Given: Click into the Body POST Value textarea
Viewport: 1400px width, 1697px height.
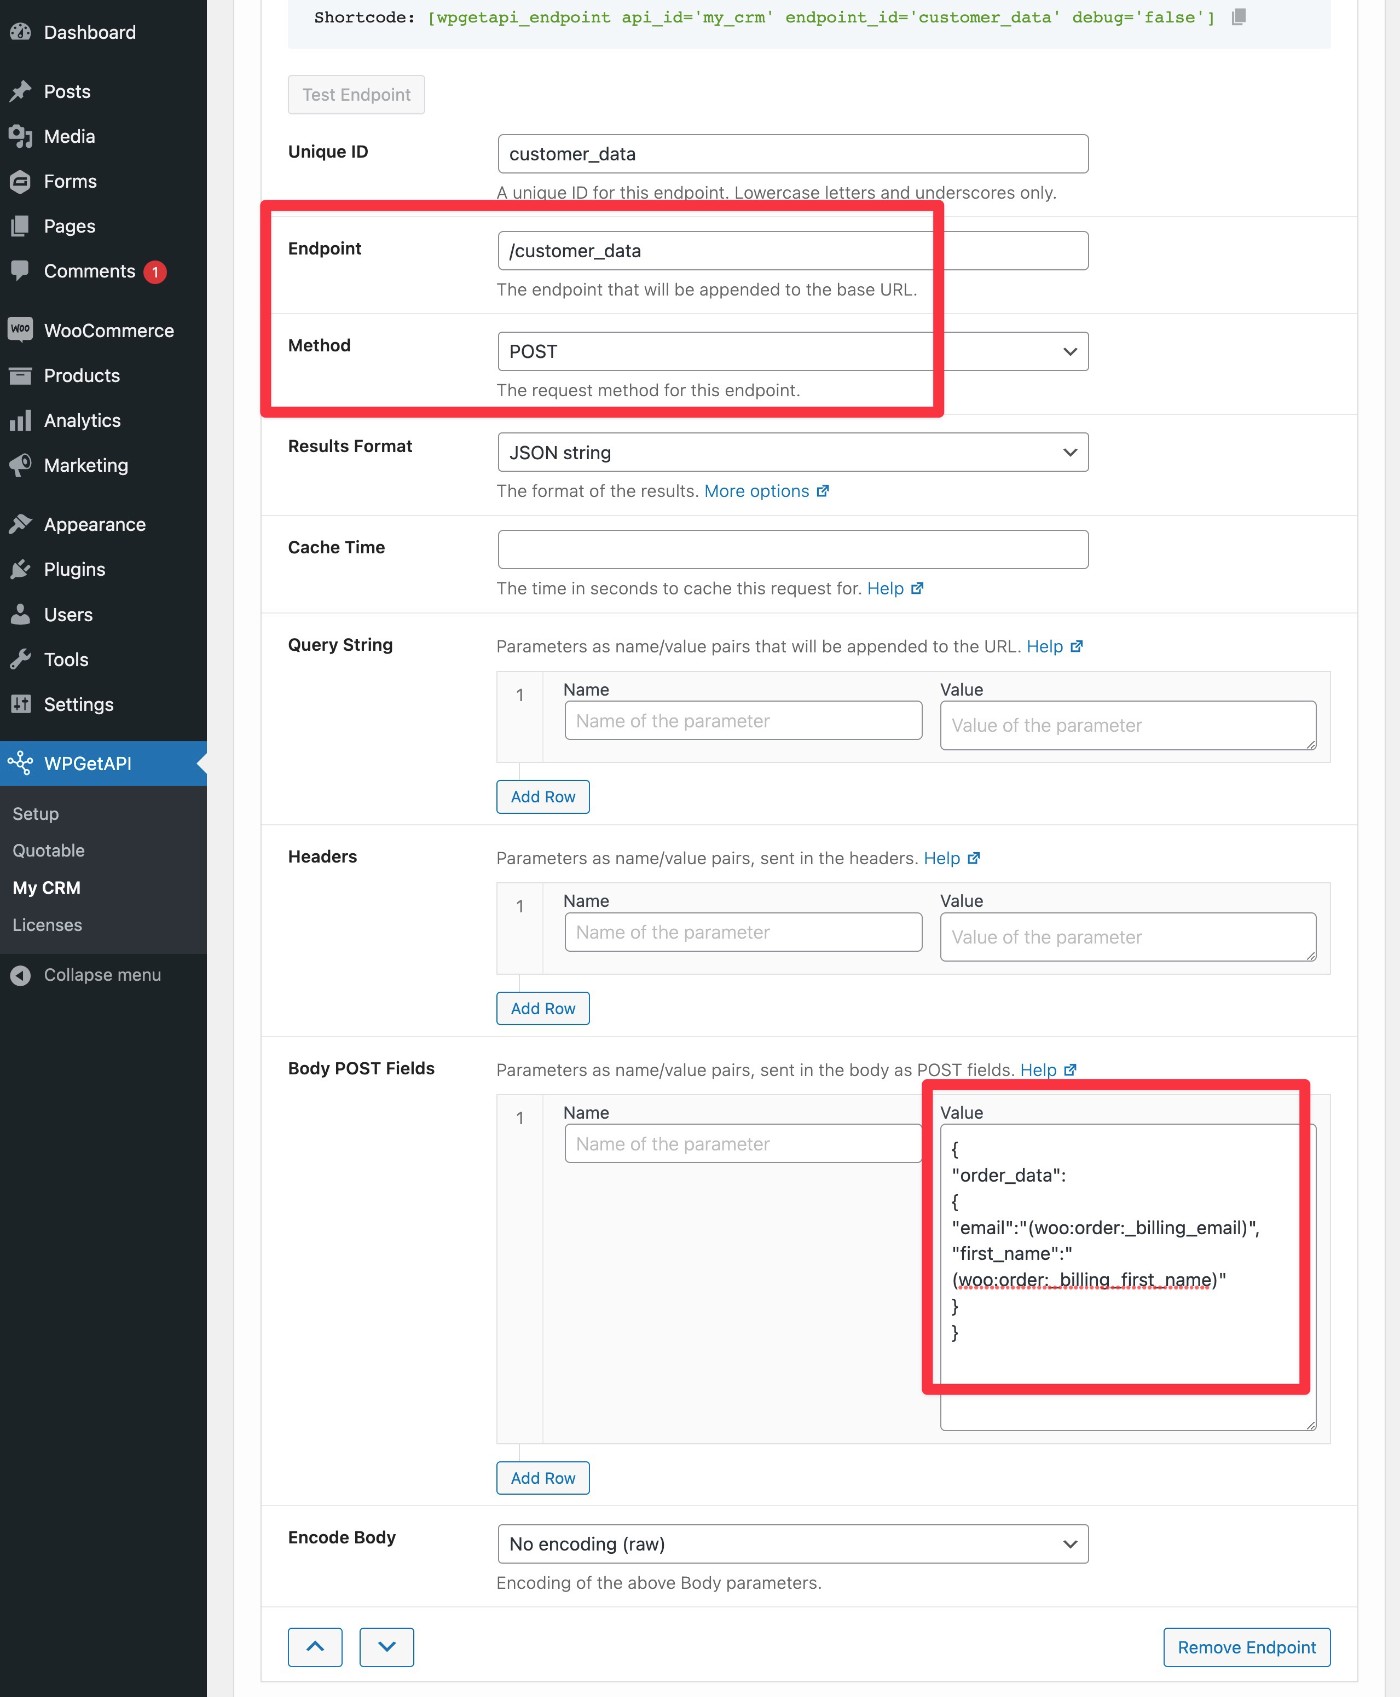Looking at the screenshot, I should tap(1128, 1277).
